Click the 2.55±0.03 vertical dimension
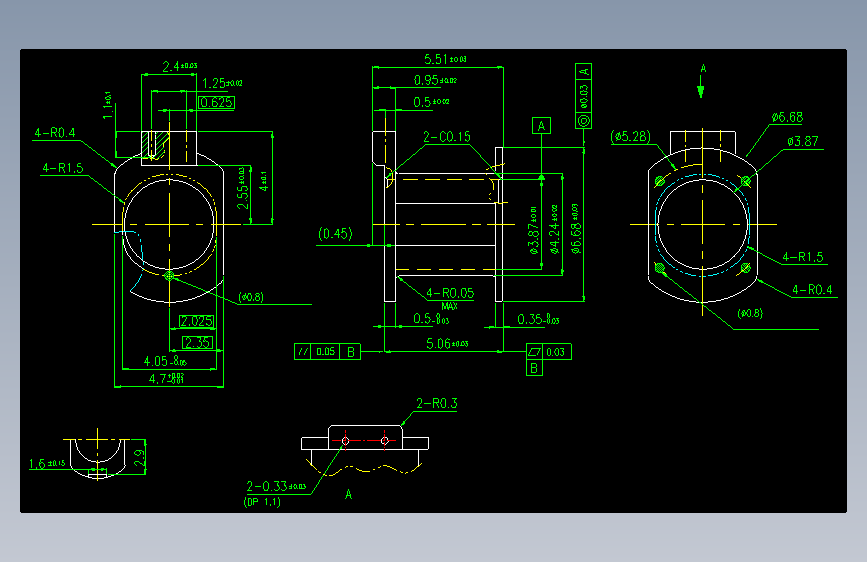The width and height of the screenshot is (867, 562). 243,188
